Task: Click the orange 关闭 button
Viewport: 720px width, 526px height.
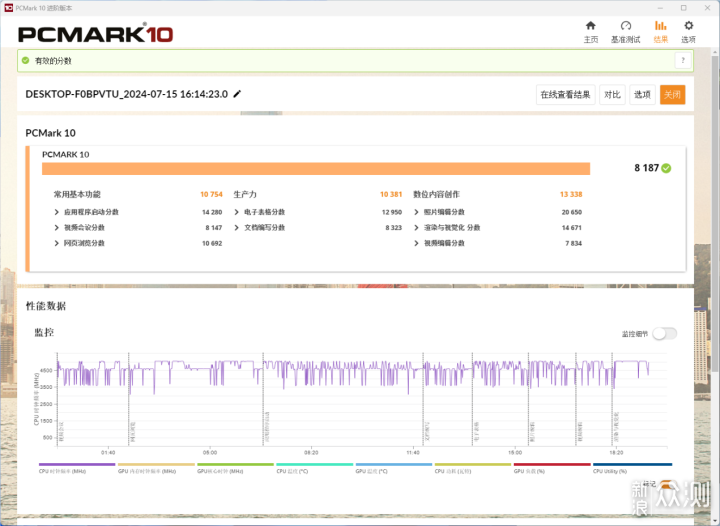Action: tap(672, 95)
